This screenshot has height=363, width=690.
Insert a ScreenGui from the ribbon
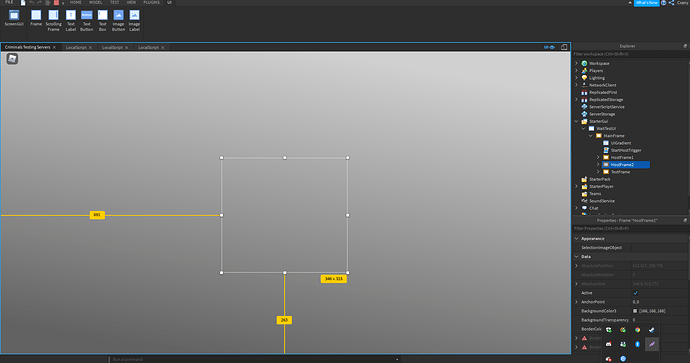click(14, 19)
